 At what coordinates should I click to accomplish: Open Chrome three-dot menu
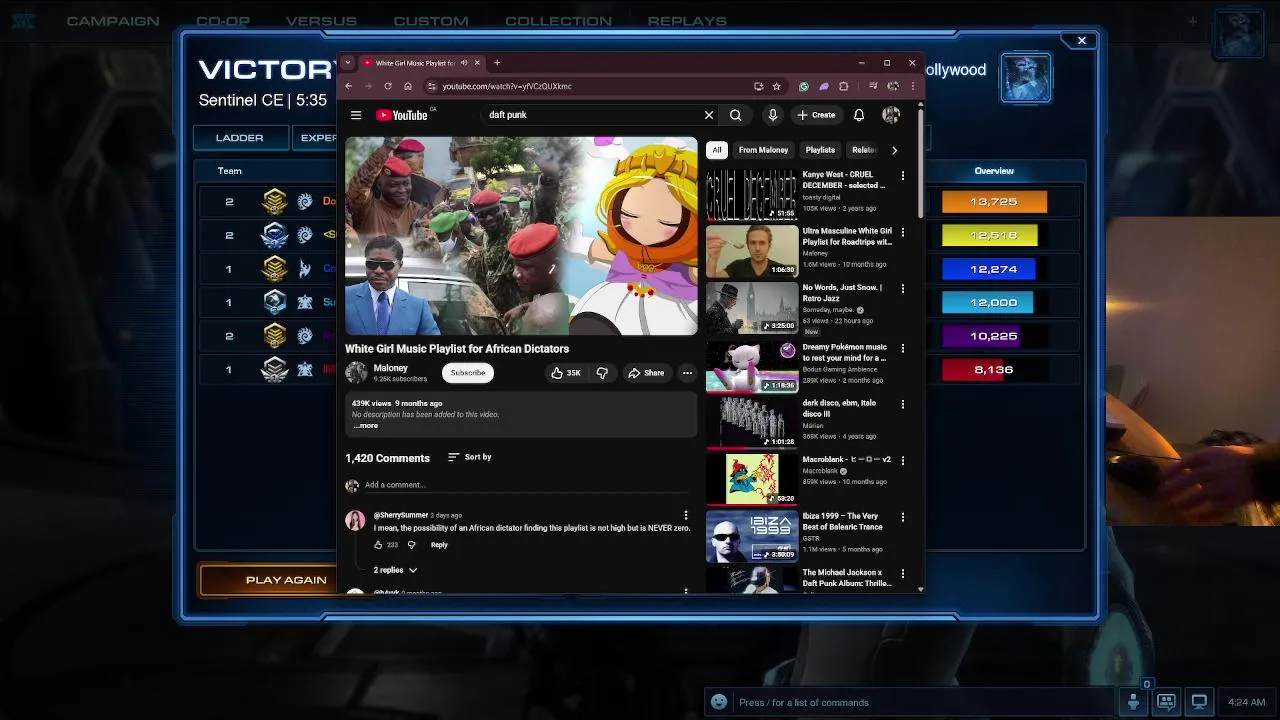(x=912, y=86)
